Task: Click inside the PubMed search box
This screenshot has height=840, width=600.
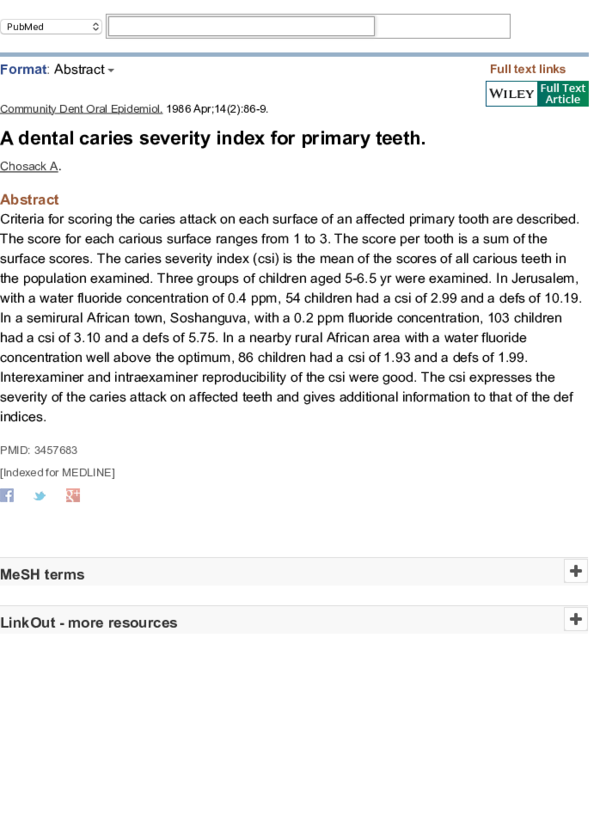Action: tap(240, 25)
